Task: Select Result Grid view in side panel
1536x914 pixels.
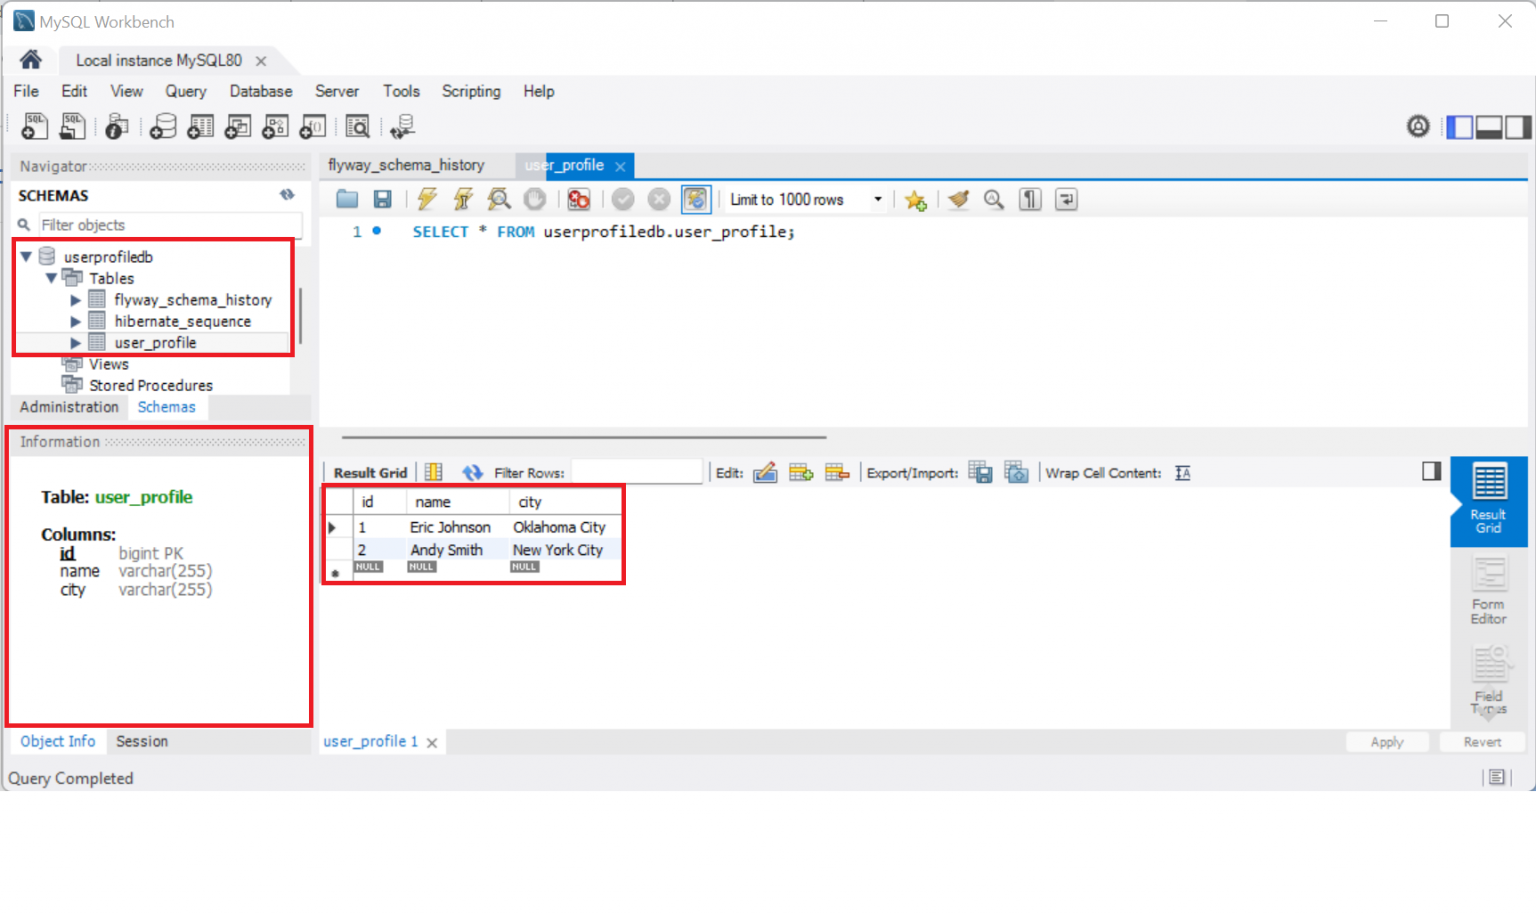Action: (x=1488, y=500)
